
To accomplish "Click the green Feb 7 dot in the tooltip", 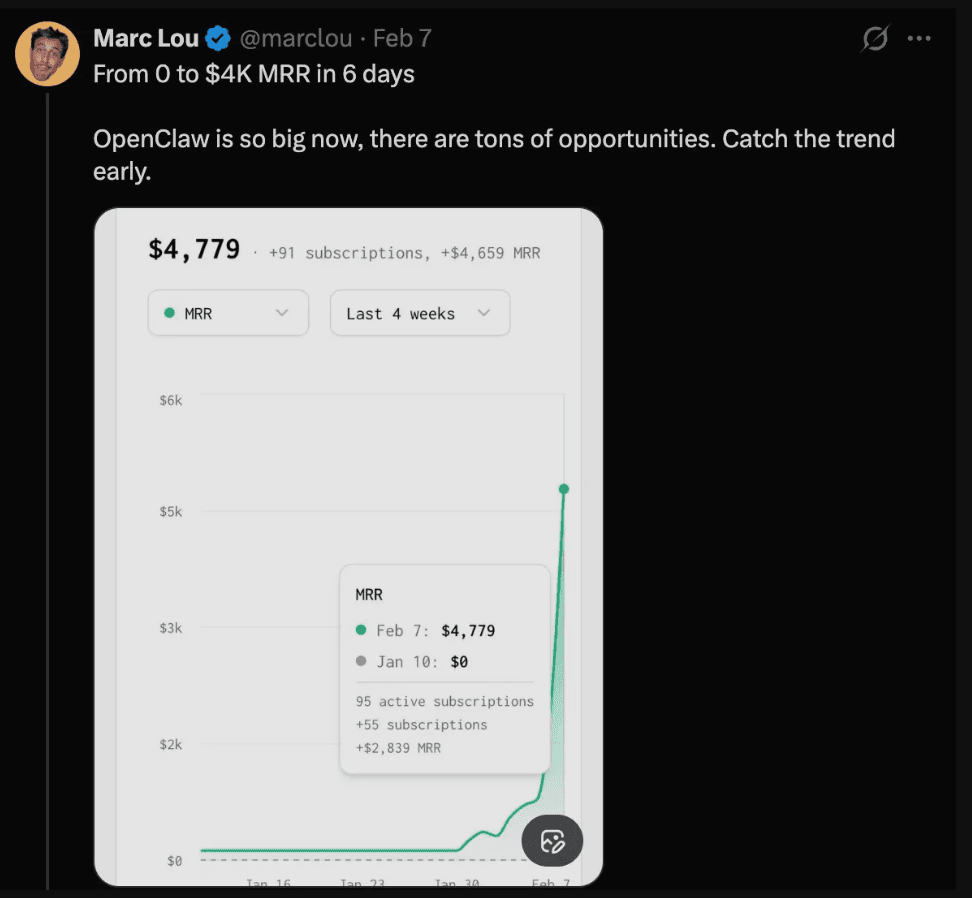I will coord(361,631).
